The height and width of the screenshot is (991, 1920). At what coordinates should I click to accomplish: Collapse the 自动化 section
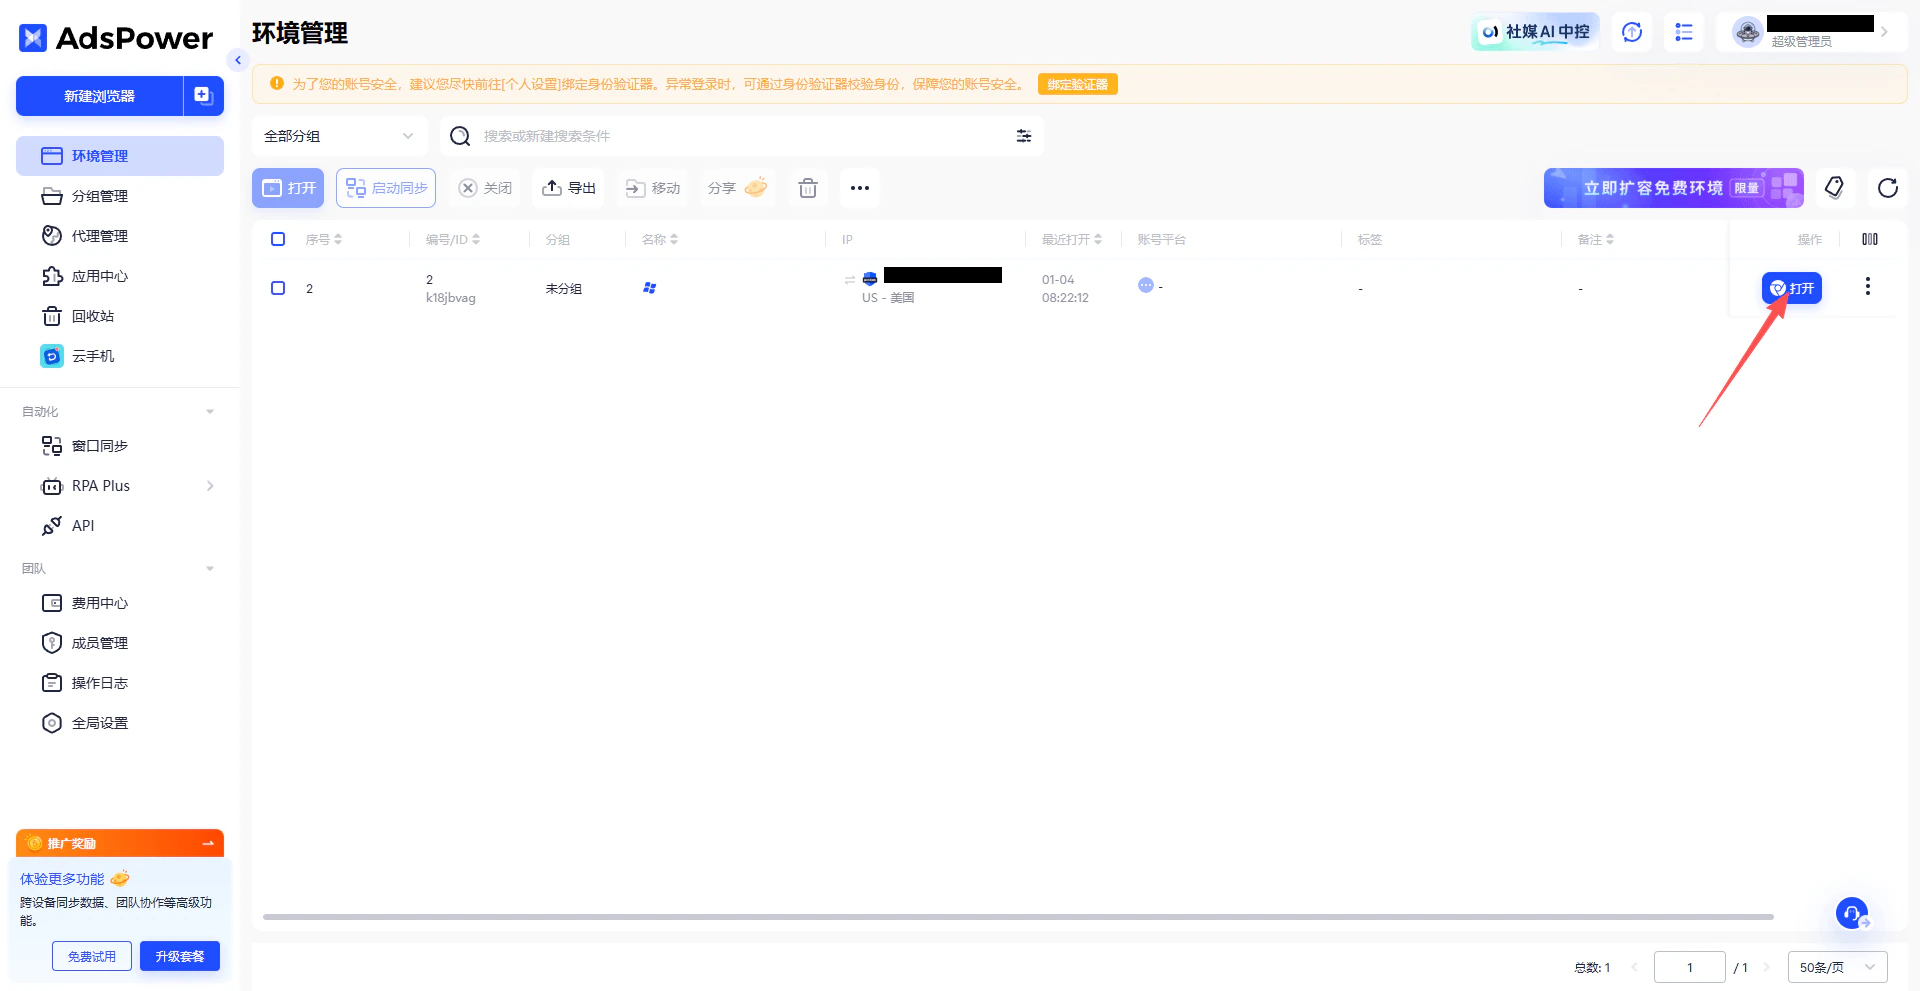(210, 412)
